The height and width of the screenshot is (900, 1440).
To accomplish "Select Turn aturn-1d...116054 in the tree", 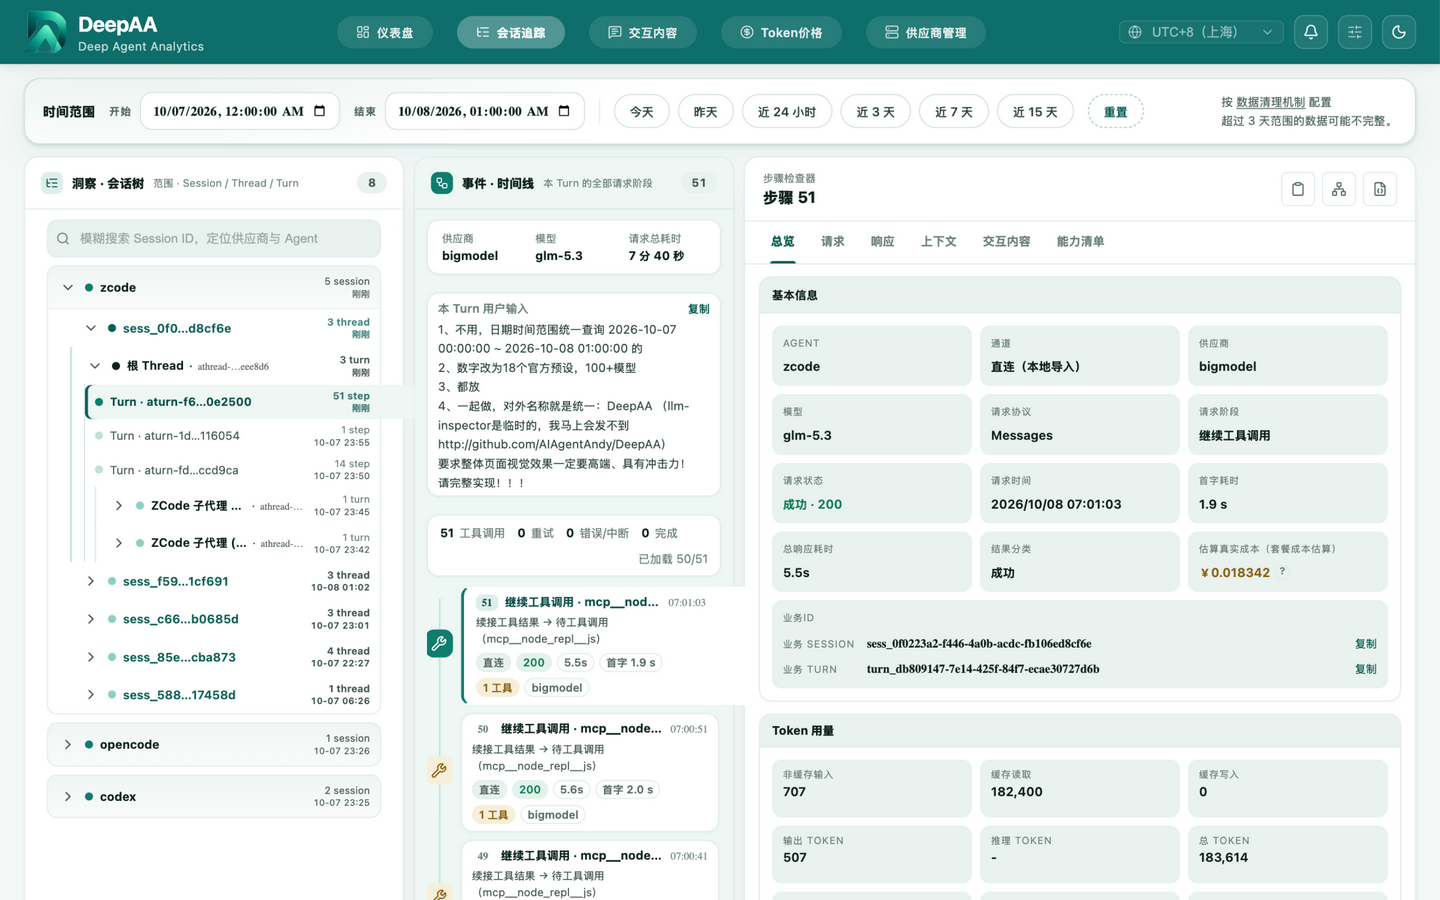I will pyautogui.click(x=233, y=436).
